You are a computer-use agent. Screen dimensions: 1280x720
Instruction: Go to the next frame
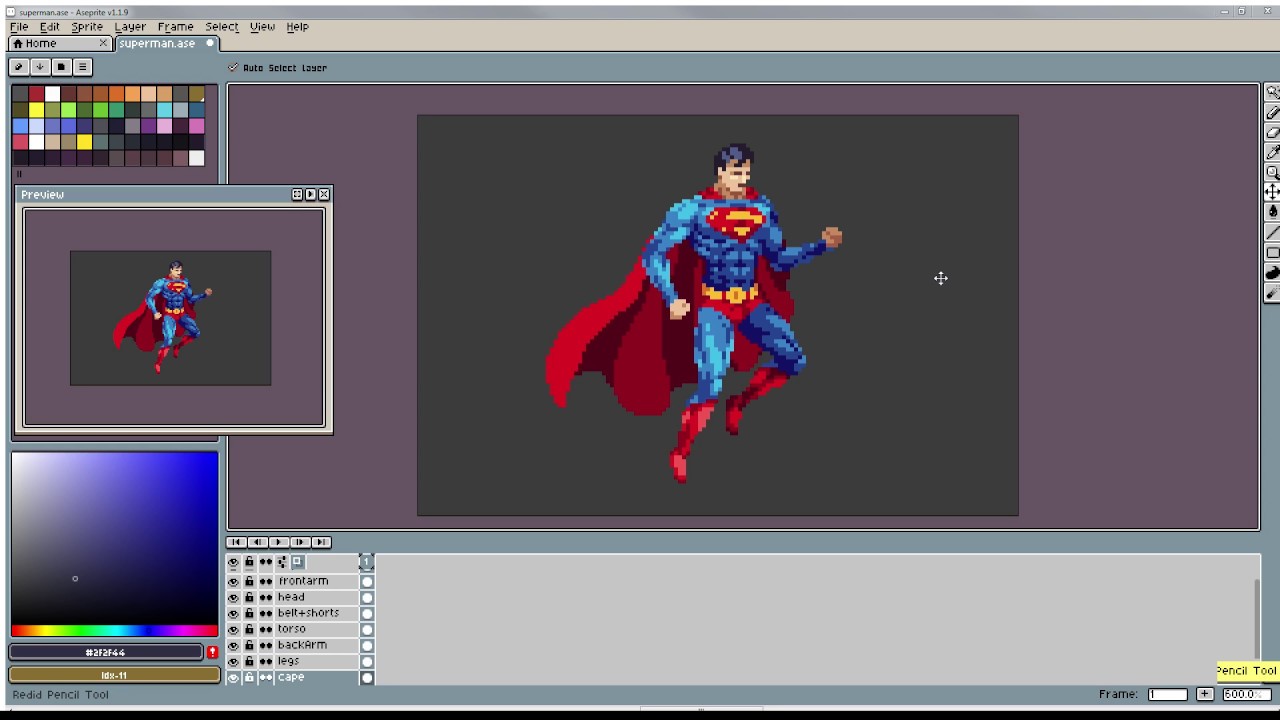[300, 542]
